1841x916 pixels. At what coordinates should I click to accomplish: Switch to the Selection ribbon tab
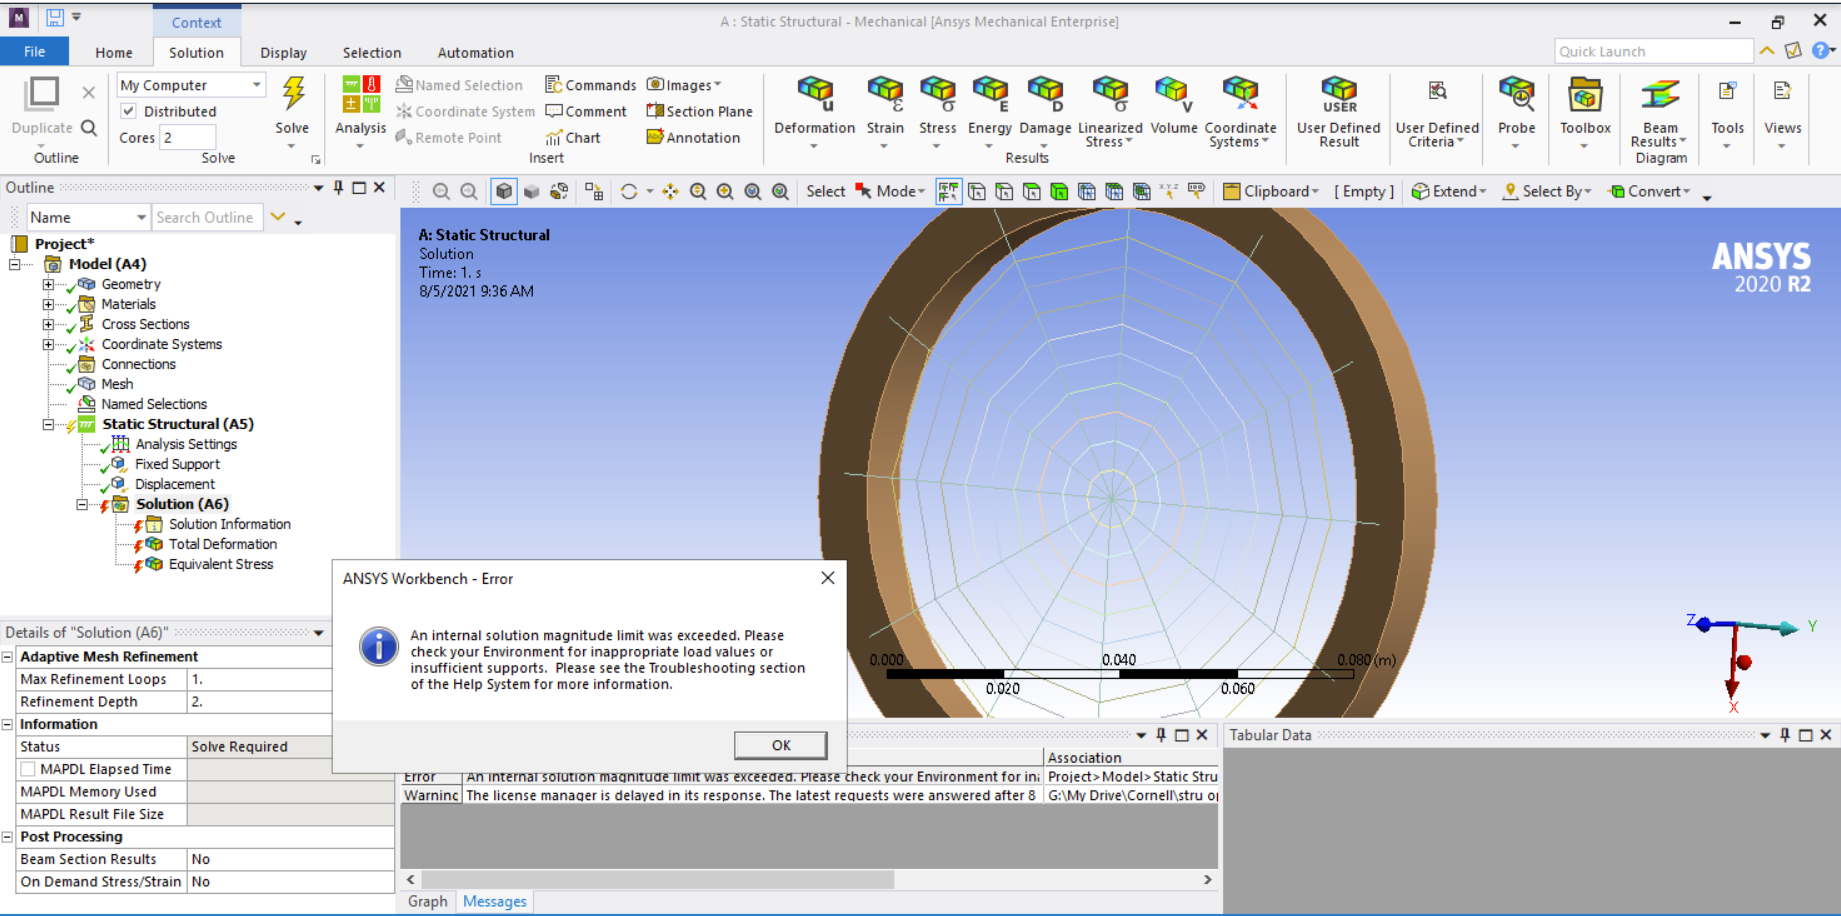point(372,52)
